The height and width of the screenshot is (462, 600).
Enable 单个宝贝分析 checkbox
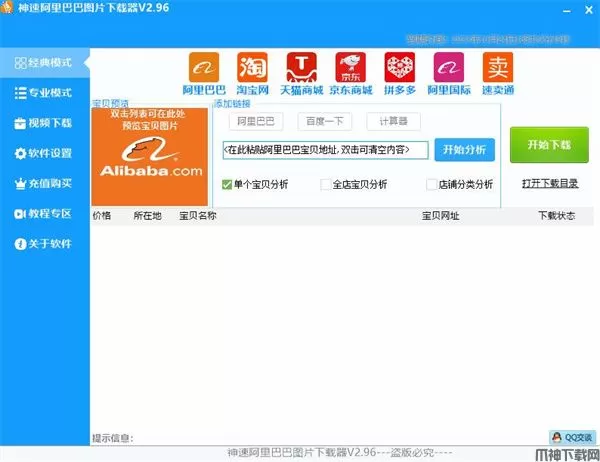tap(227, 184)
